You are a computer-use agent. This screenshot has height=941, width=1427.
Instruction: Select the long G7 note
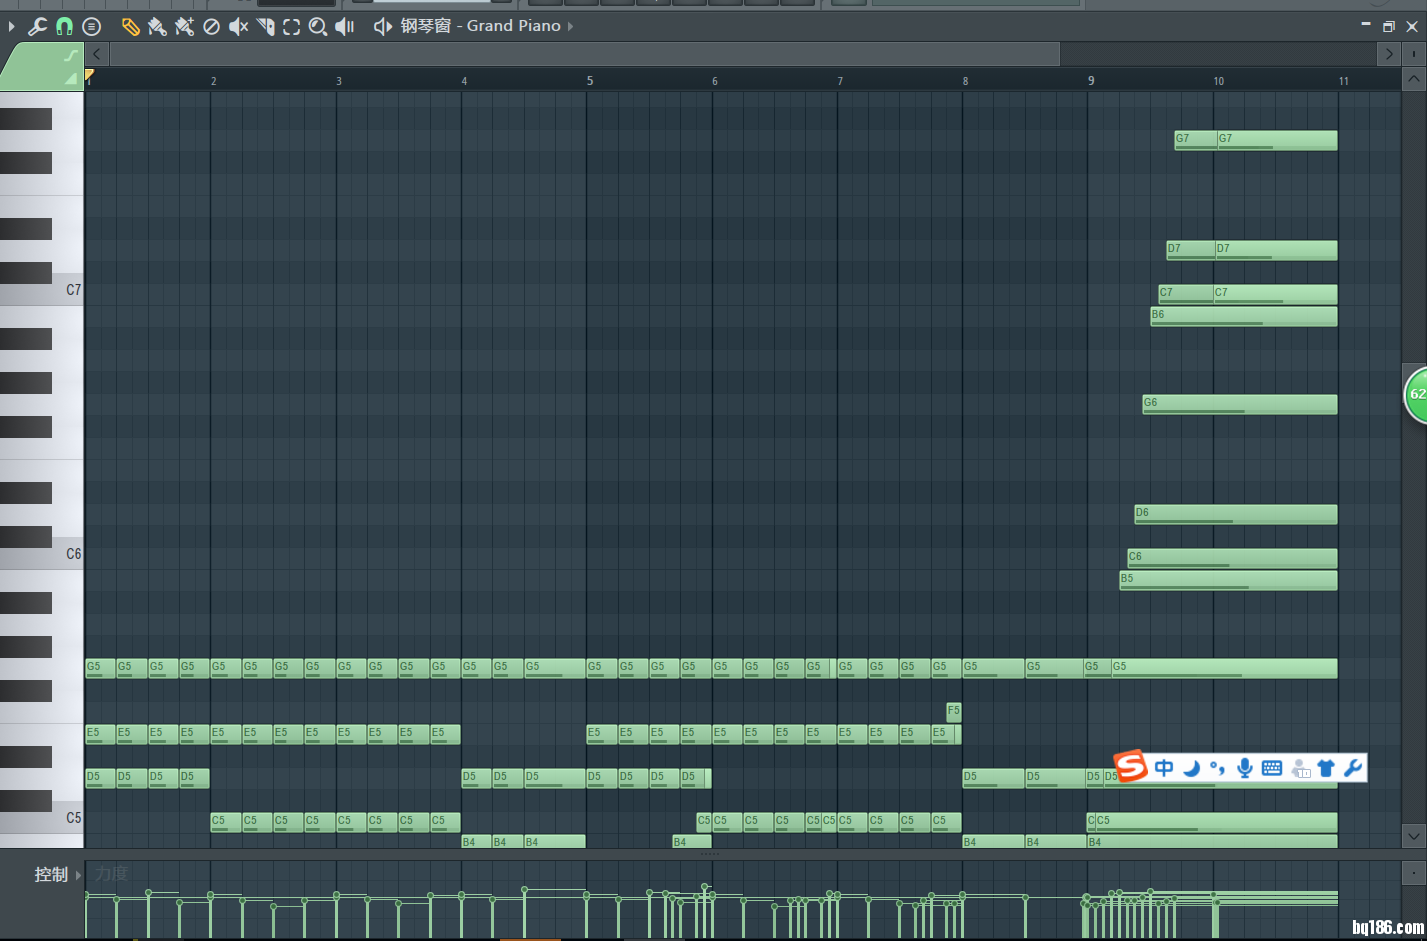click(1277, 140)
